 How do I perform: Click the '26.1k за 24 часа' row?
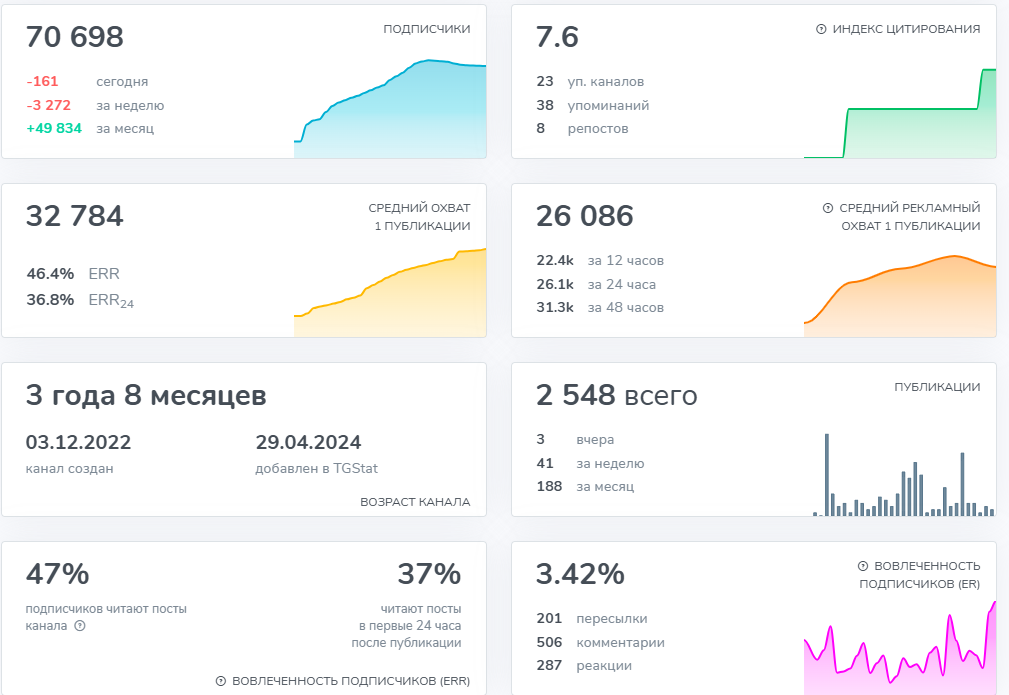[596, 284]
